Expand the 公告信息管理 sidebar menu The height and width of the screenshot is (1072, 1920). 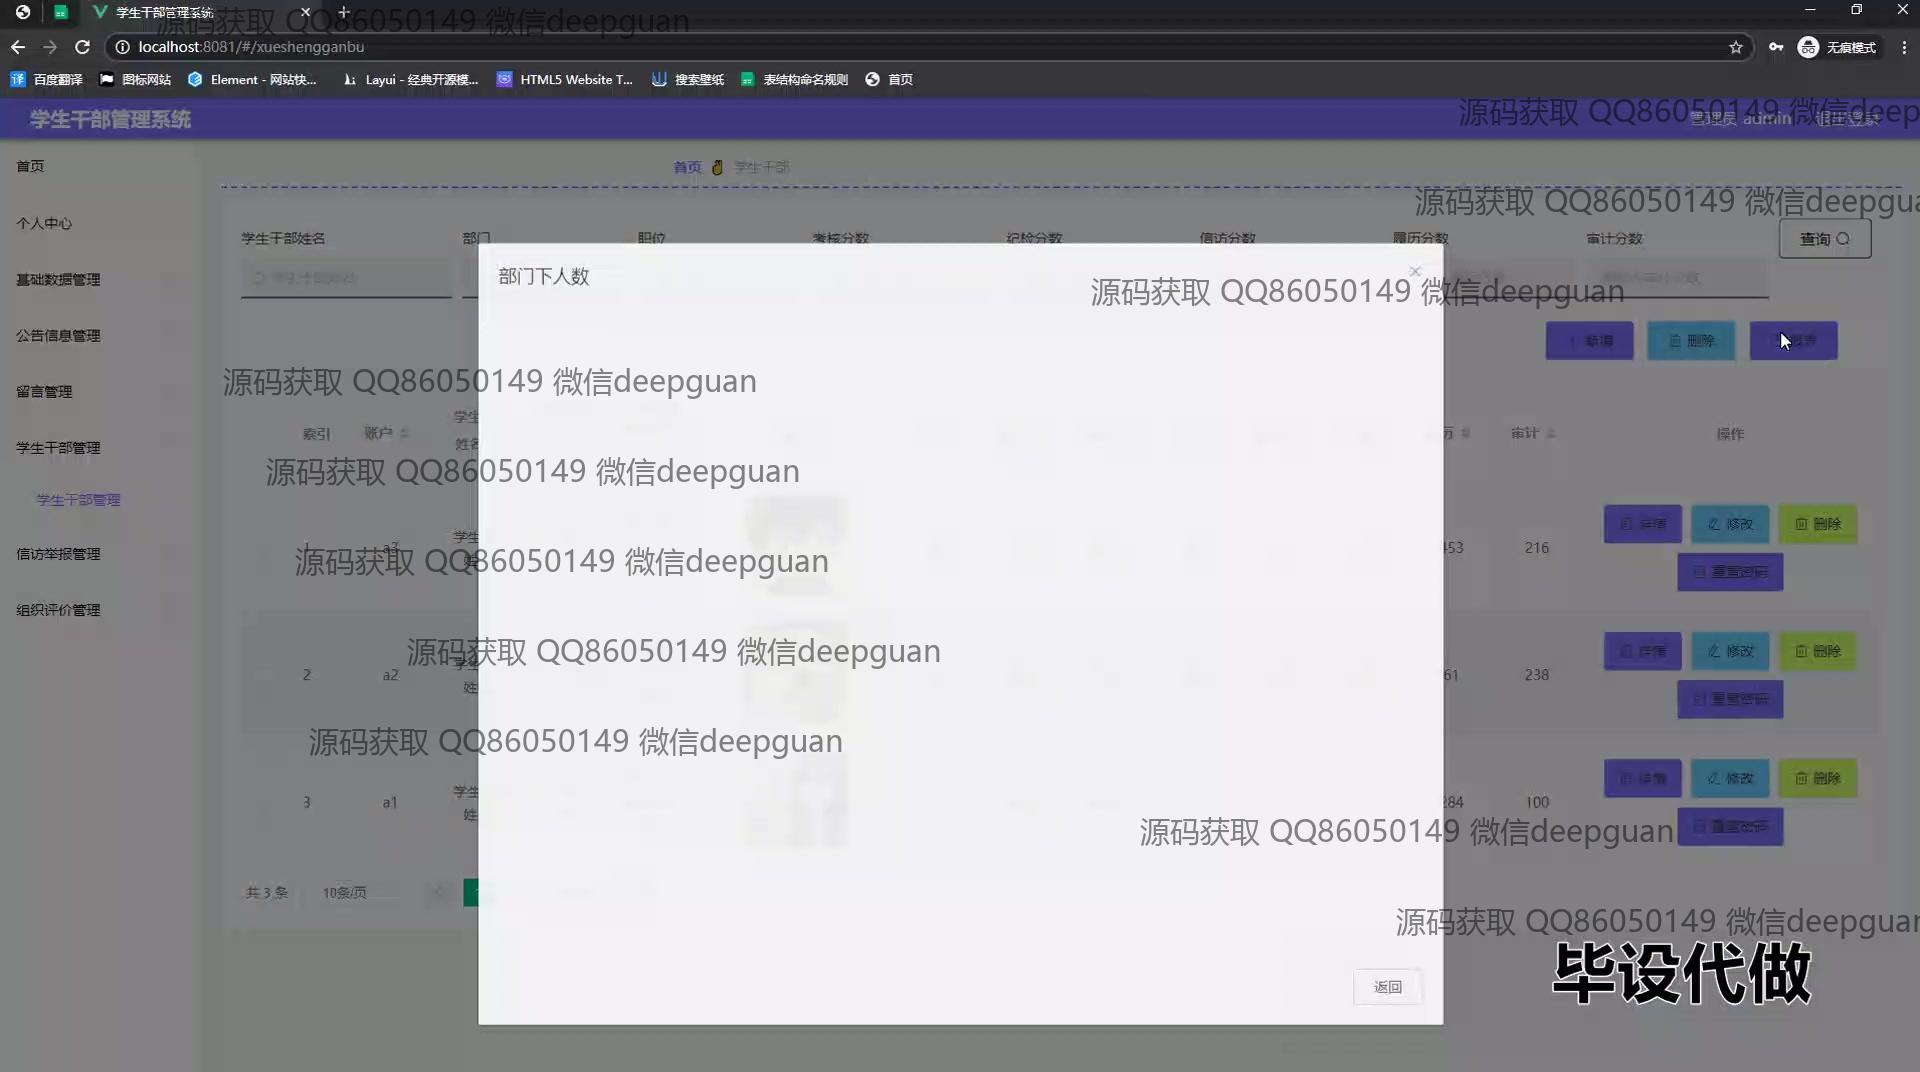[x=58, y=336]
